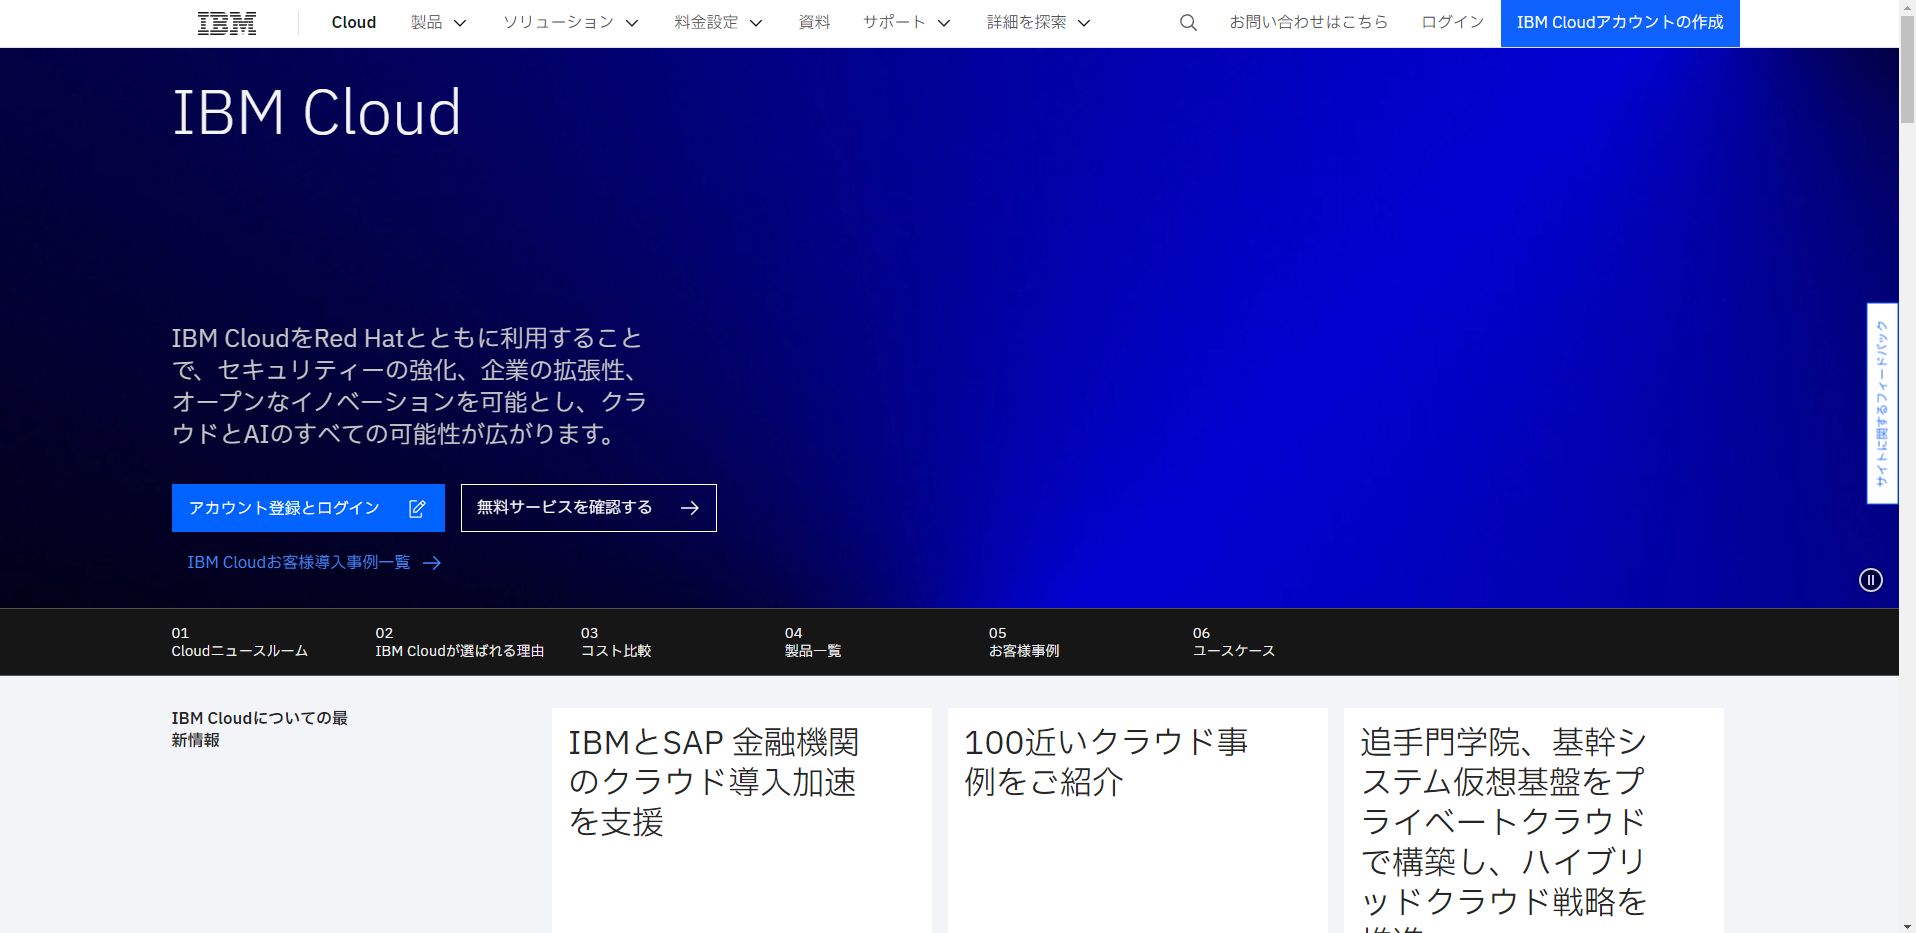Click the arrow beside IBM Cloudお客様導入事例一覧

coord(432,563)
